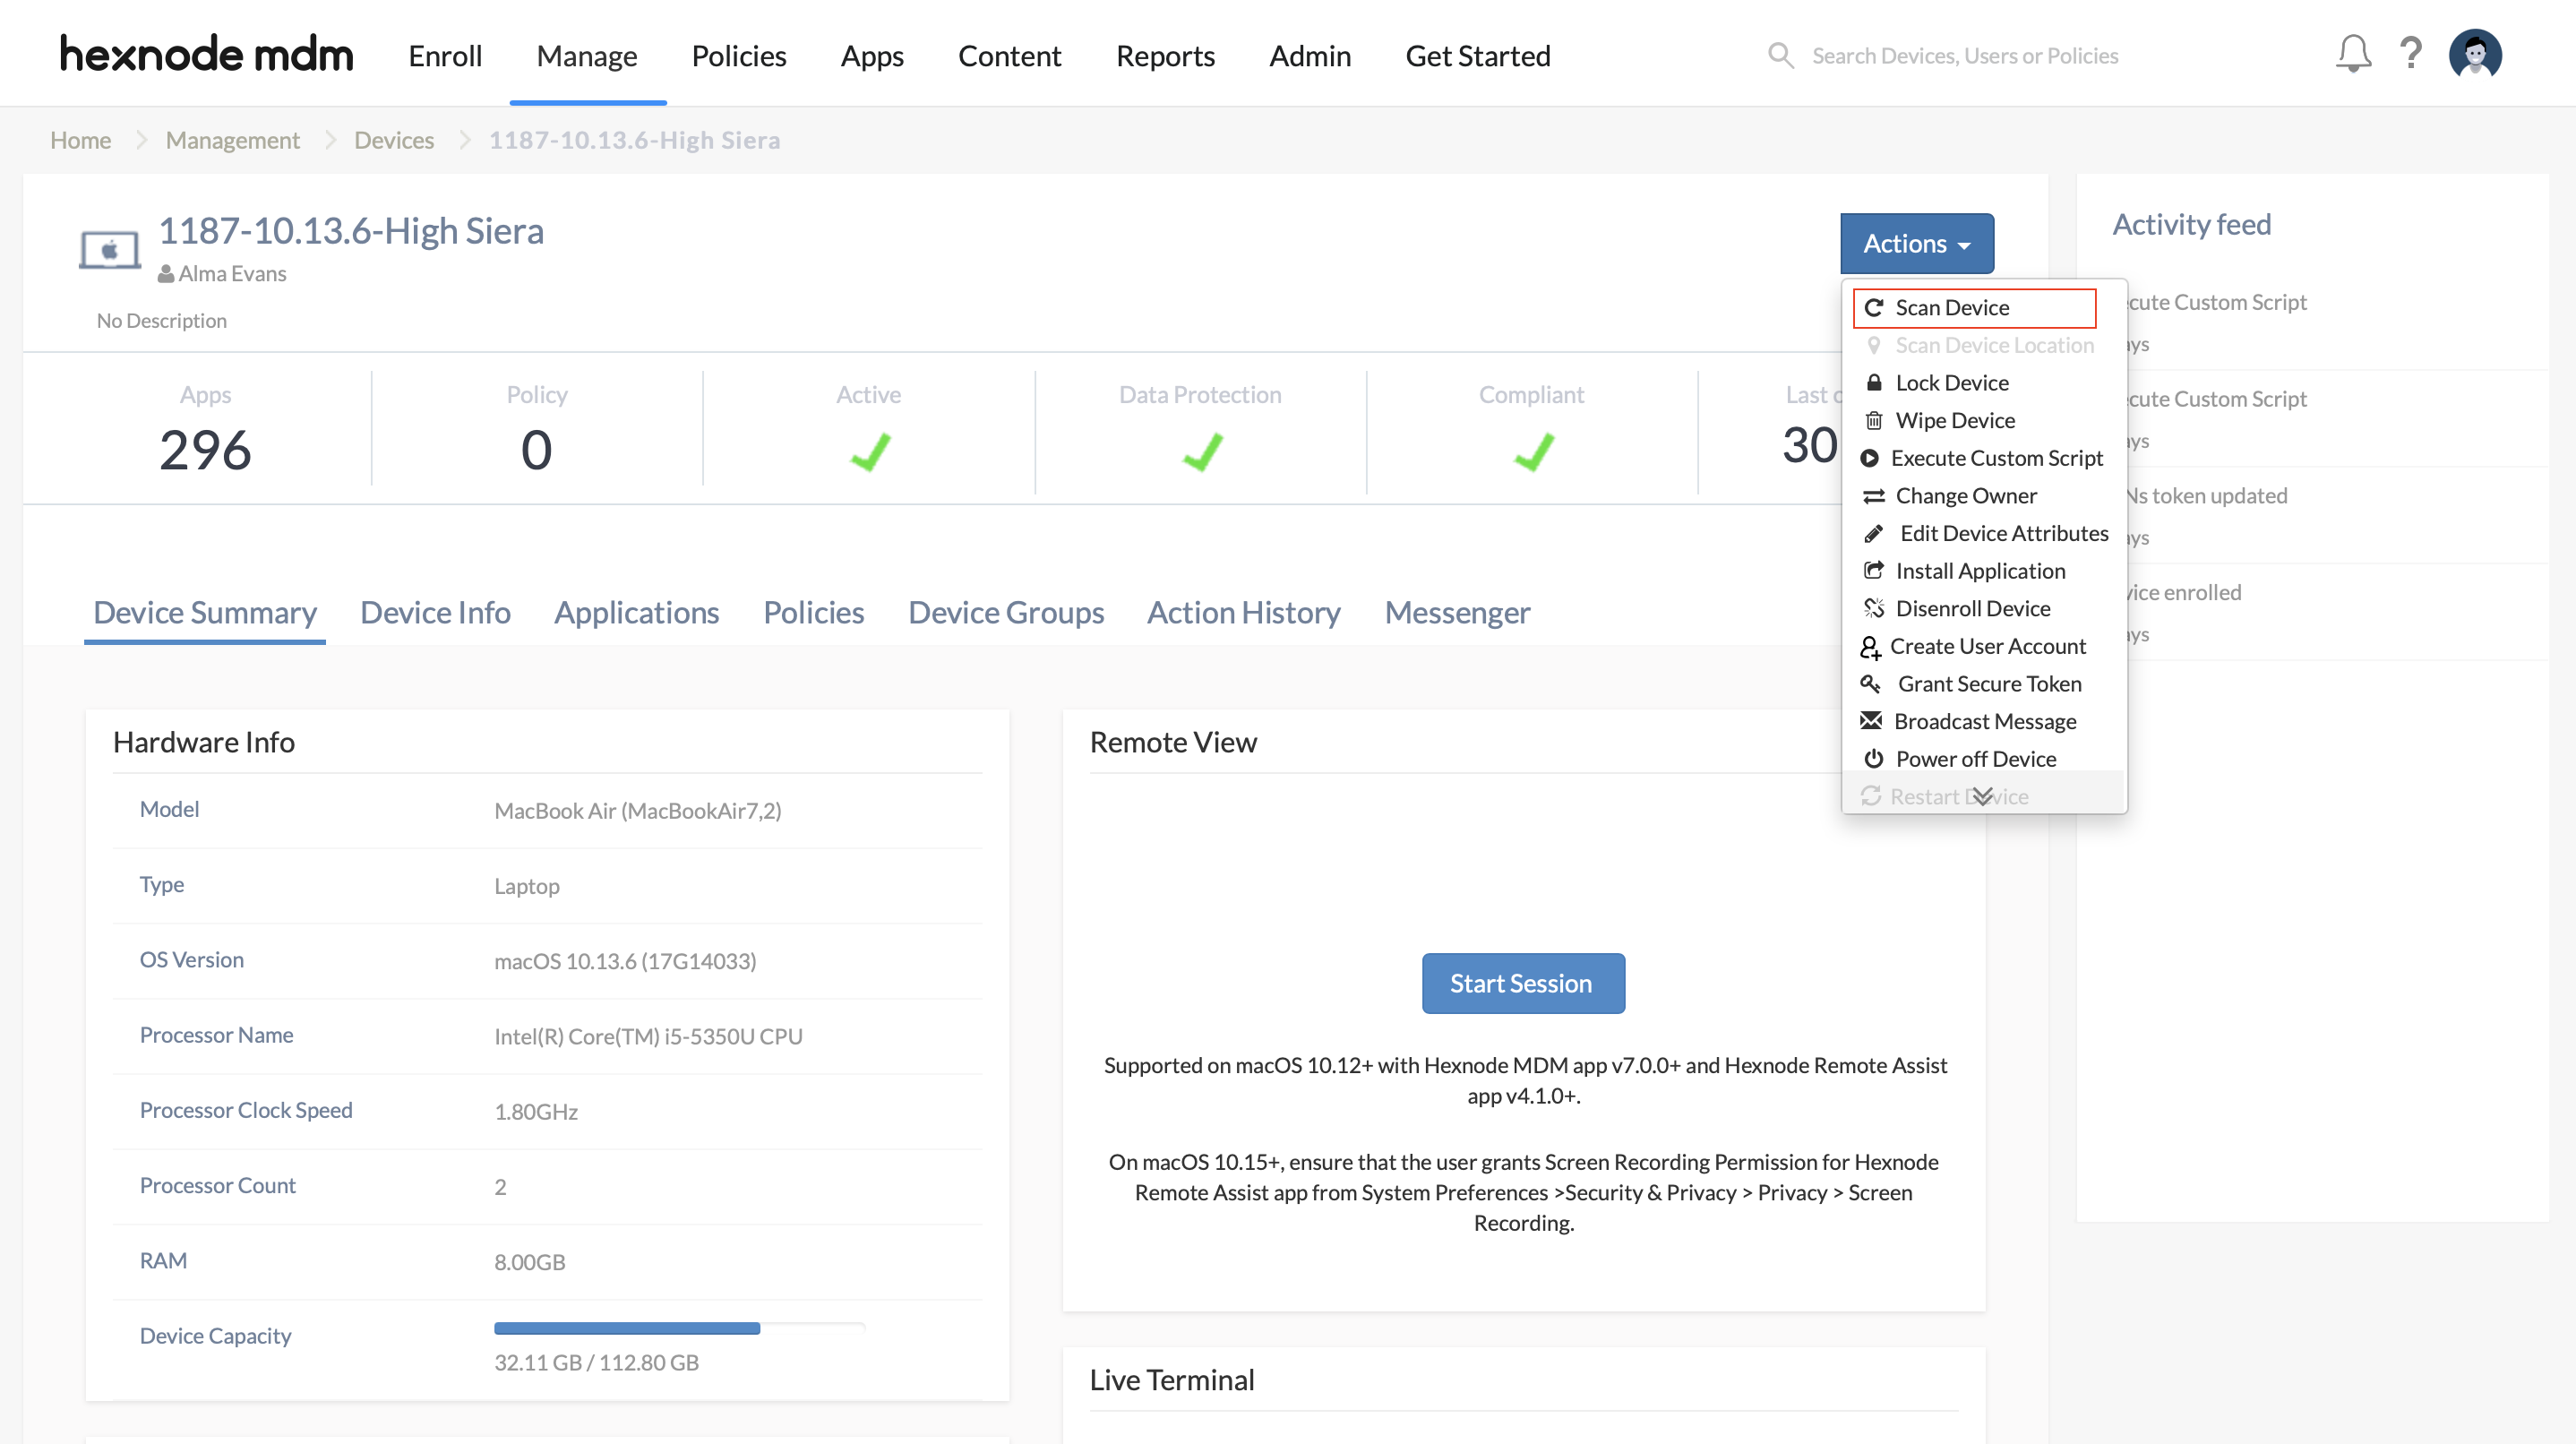Choose Lock Device in the menu
Image resolution: width=2576 pixels, height=1444 pixels.
pyautogui.click(x=1952, y=383)
